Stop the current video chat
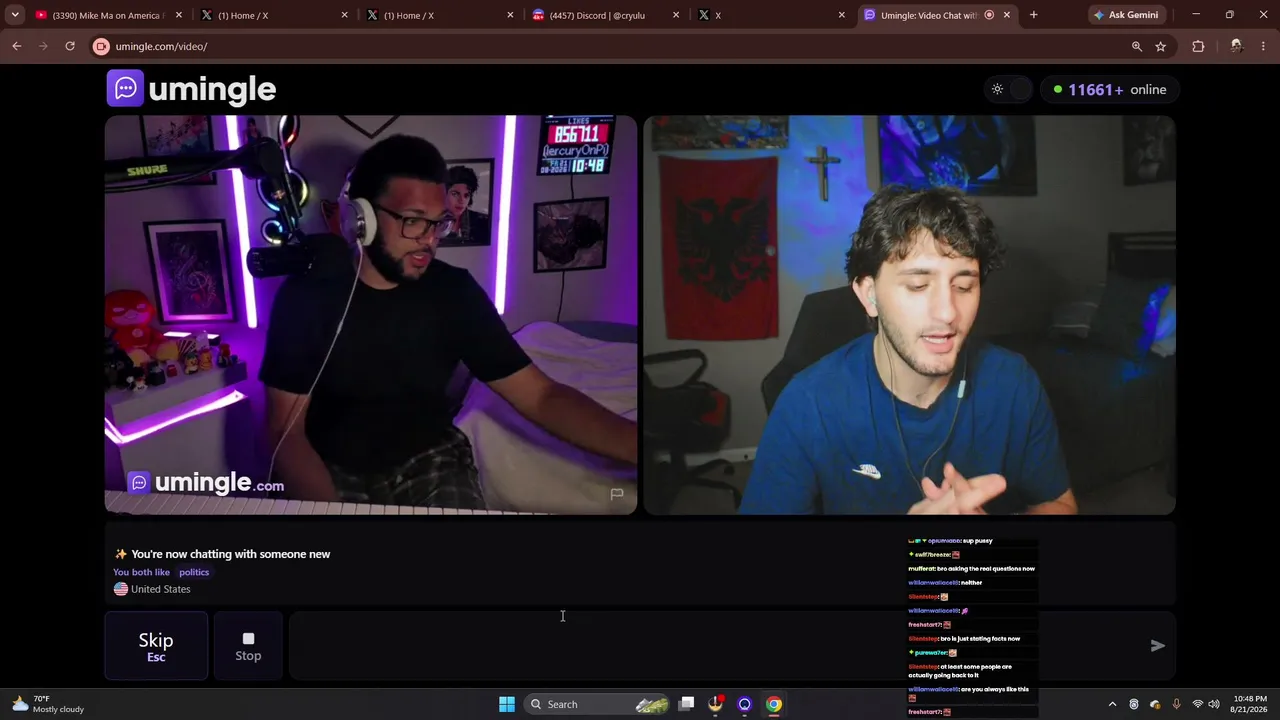 coord(248,646)
